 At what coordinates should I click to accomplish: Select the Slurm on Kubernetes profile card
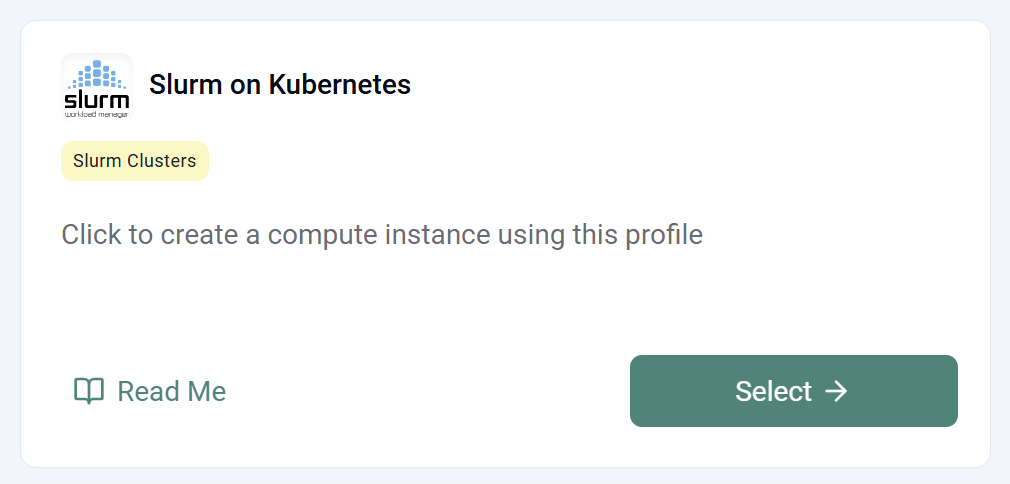pos(505,290)
